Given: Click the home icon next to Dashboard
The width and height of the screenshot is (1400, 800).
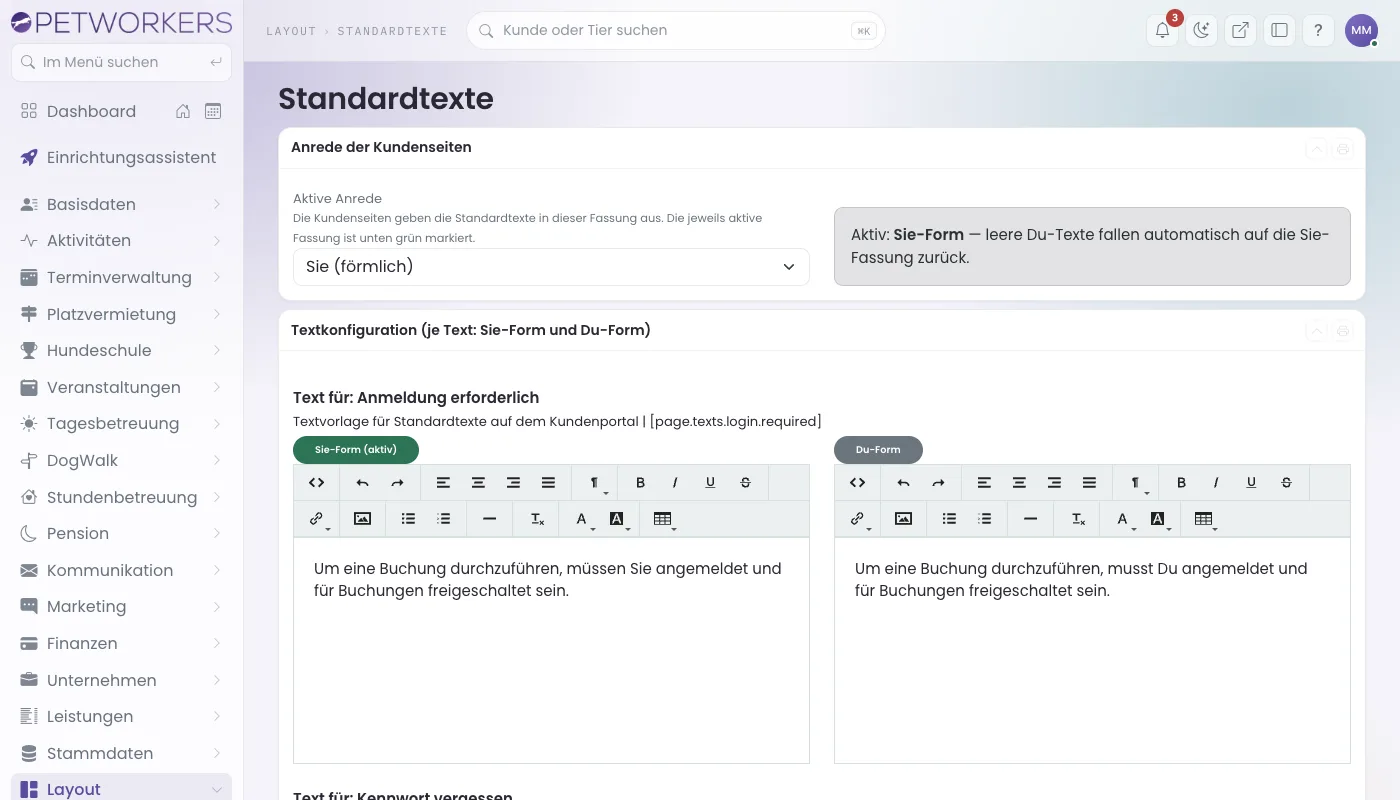Looking at the screenshot, I should pos(183,111).
